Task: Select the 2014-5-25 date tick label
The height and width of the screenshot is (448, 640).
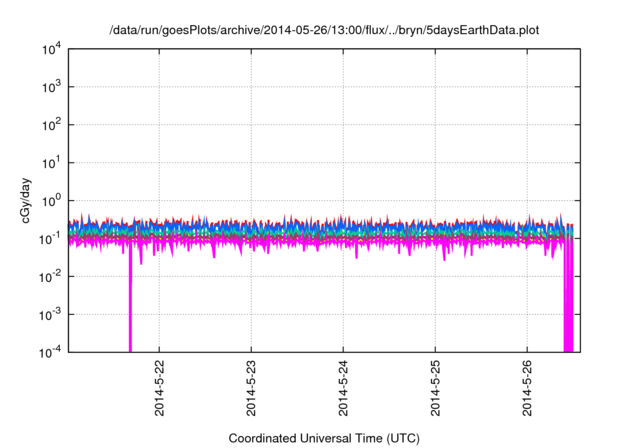Action: tap(436, 388)
